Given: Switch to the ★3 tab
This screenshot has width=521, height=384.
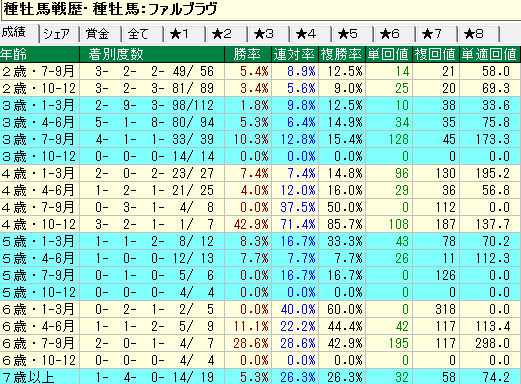Looking at the screenshot, I should pos(268,34).
